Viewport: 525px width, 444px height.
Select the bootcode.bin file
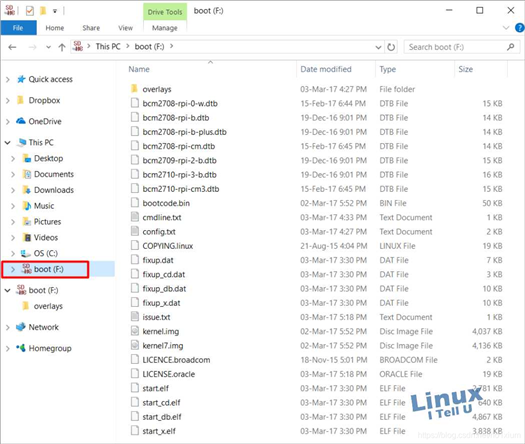(166, 203)
